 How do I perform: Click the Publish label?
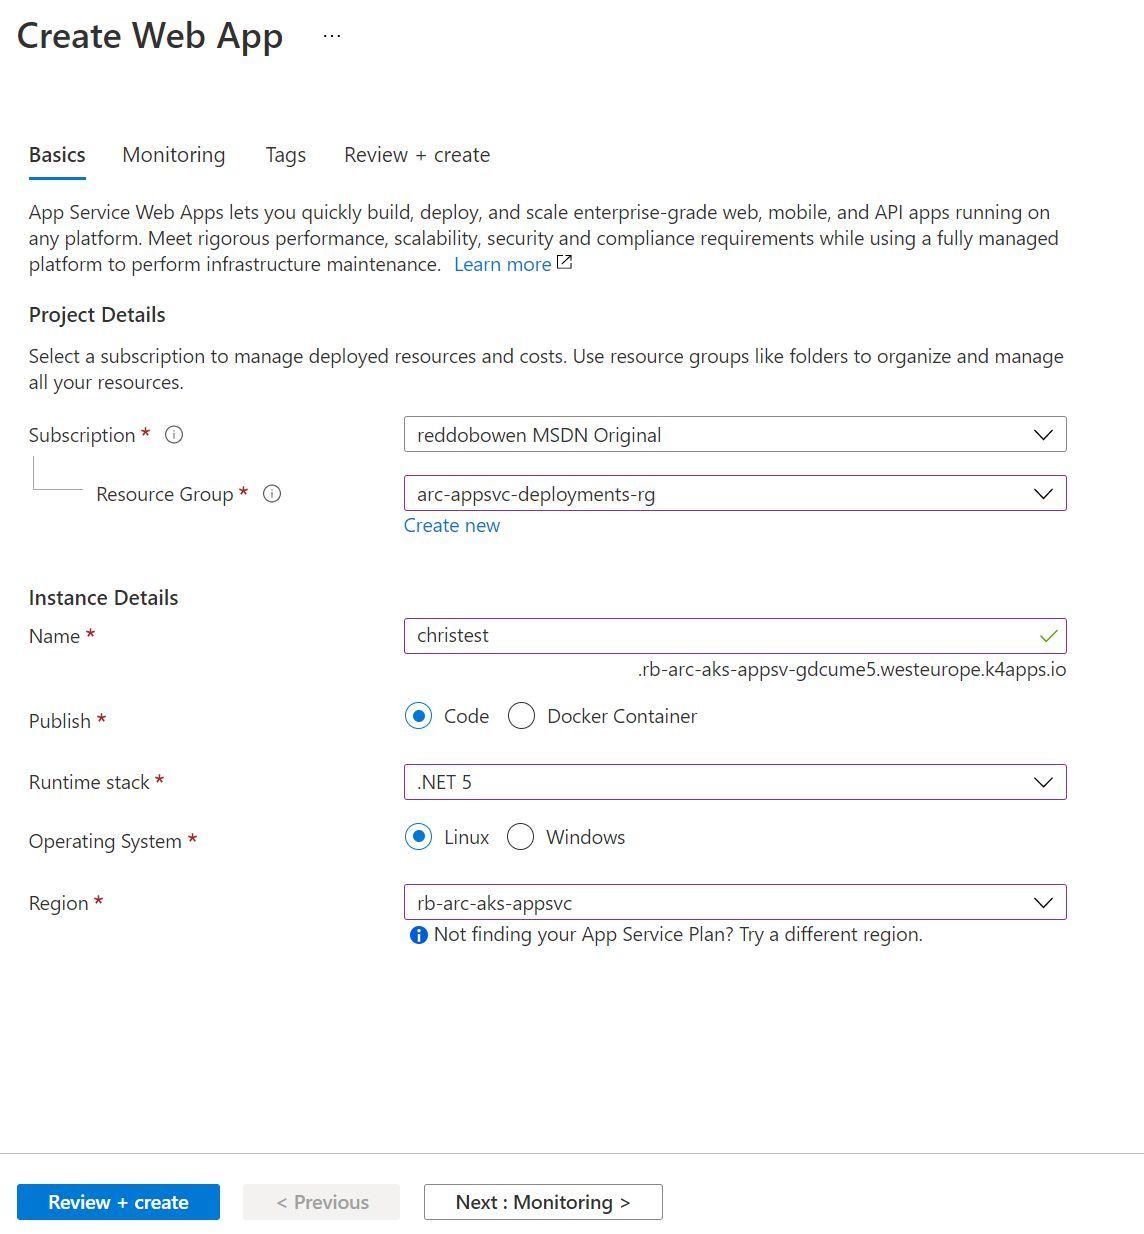(x=60, y=721)
